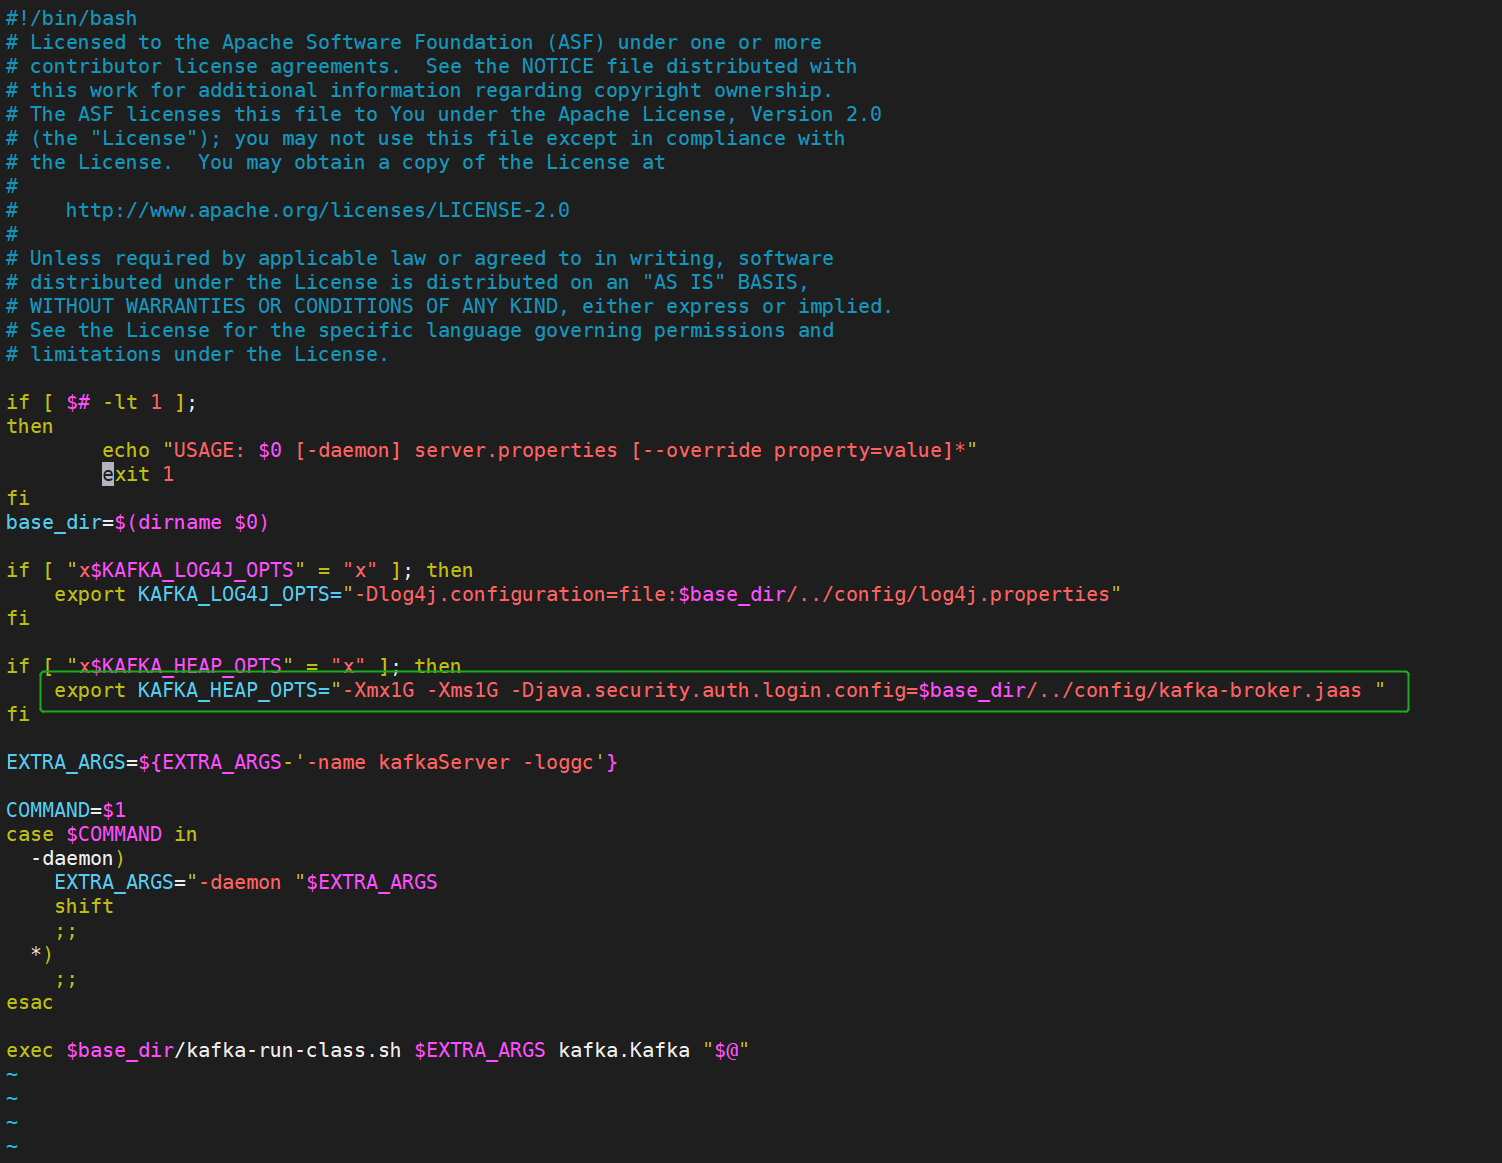Click the #!/bin/bash shebang line
This screenshot has width=1502, height=1163.
click(71, 19)
